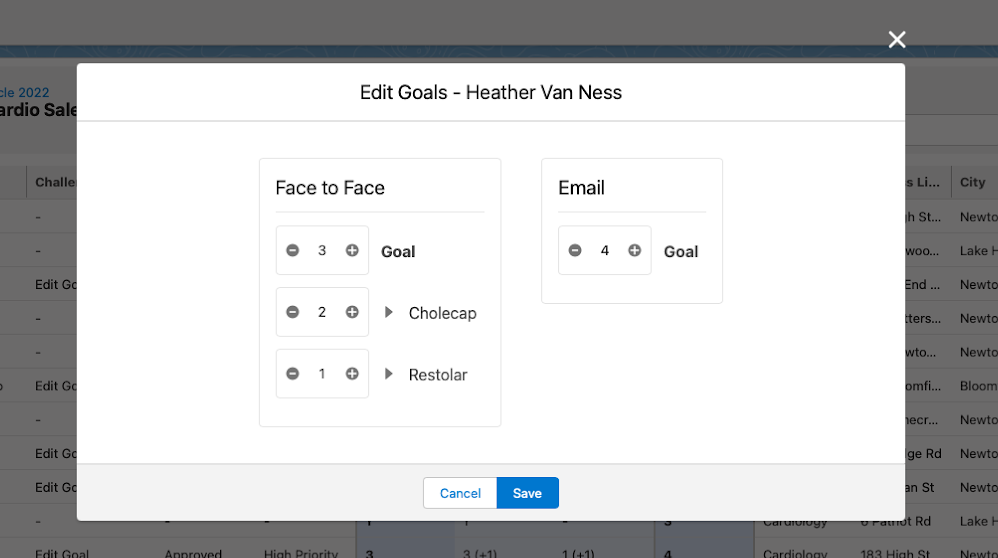Click the City column header
The width and height of the screenshot is (998, 558).
(x=973, y=182)
